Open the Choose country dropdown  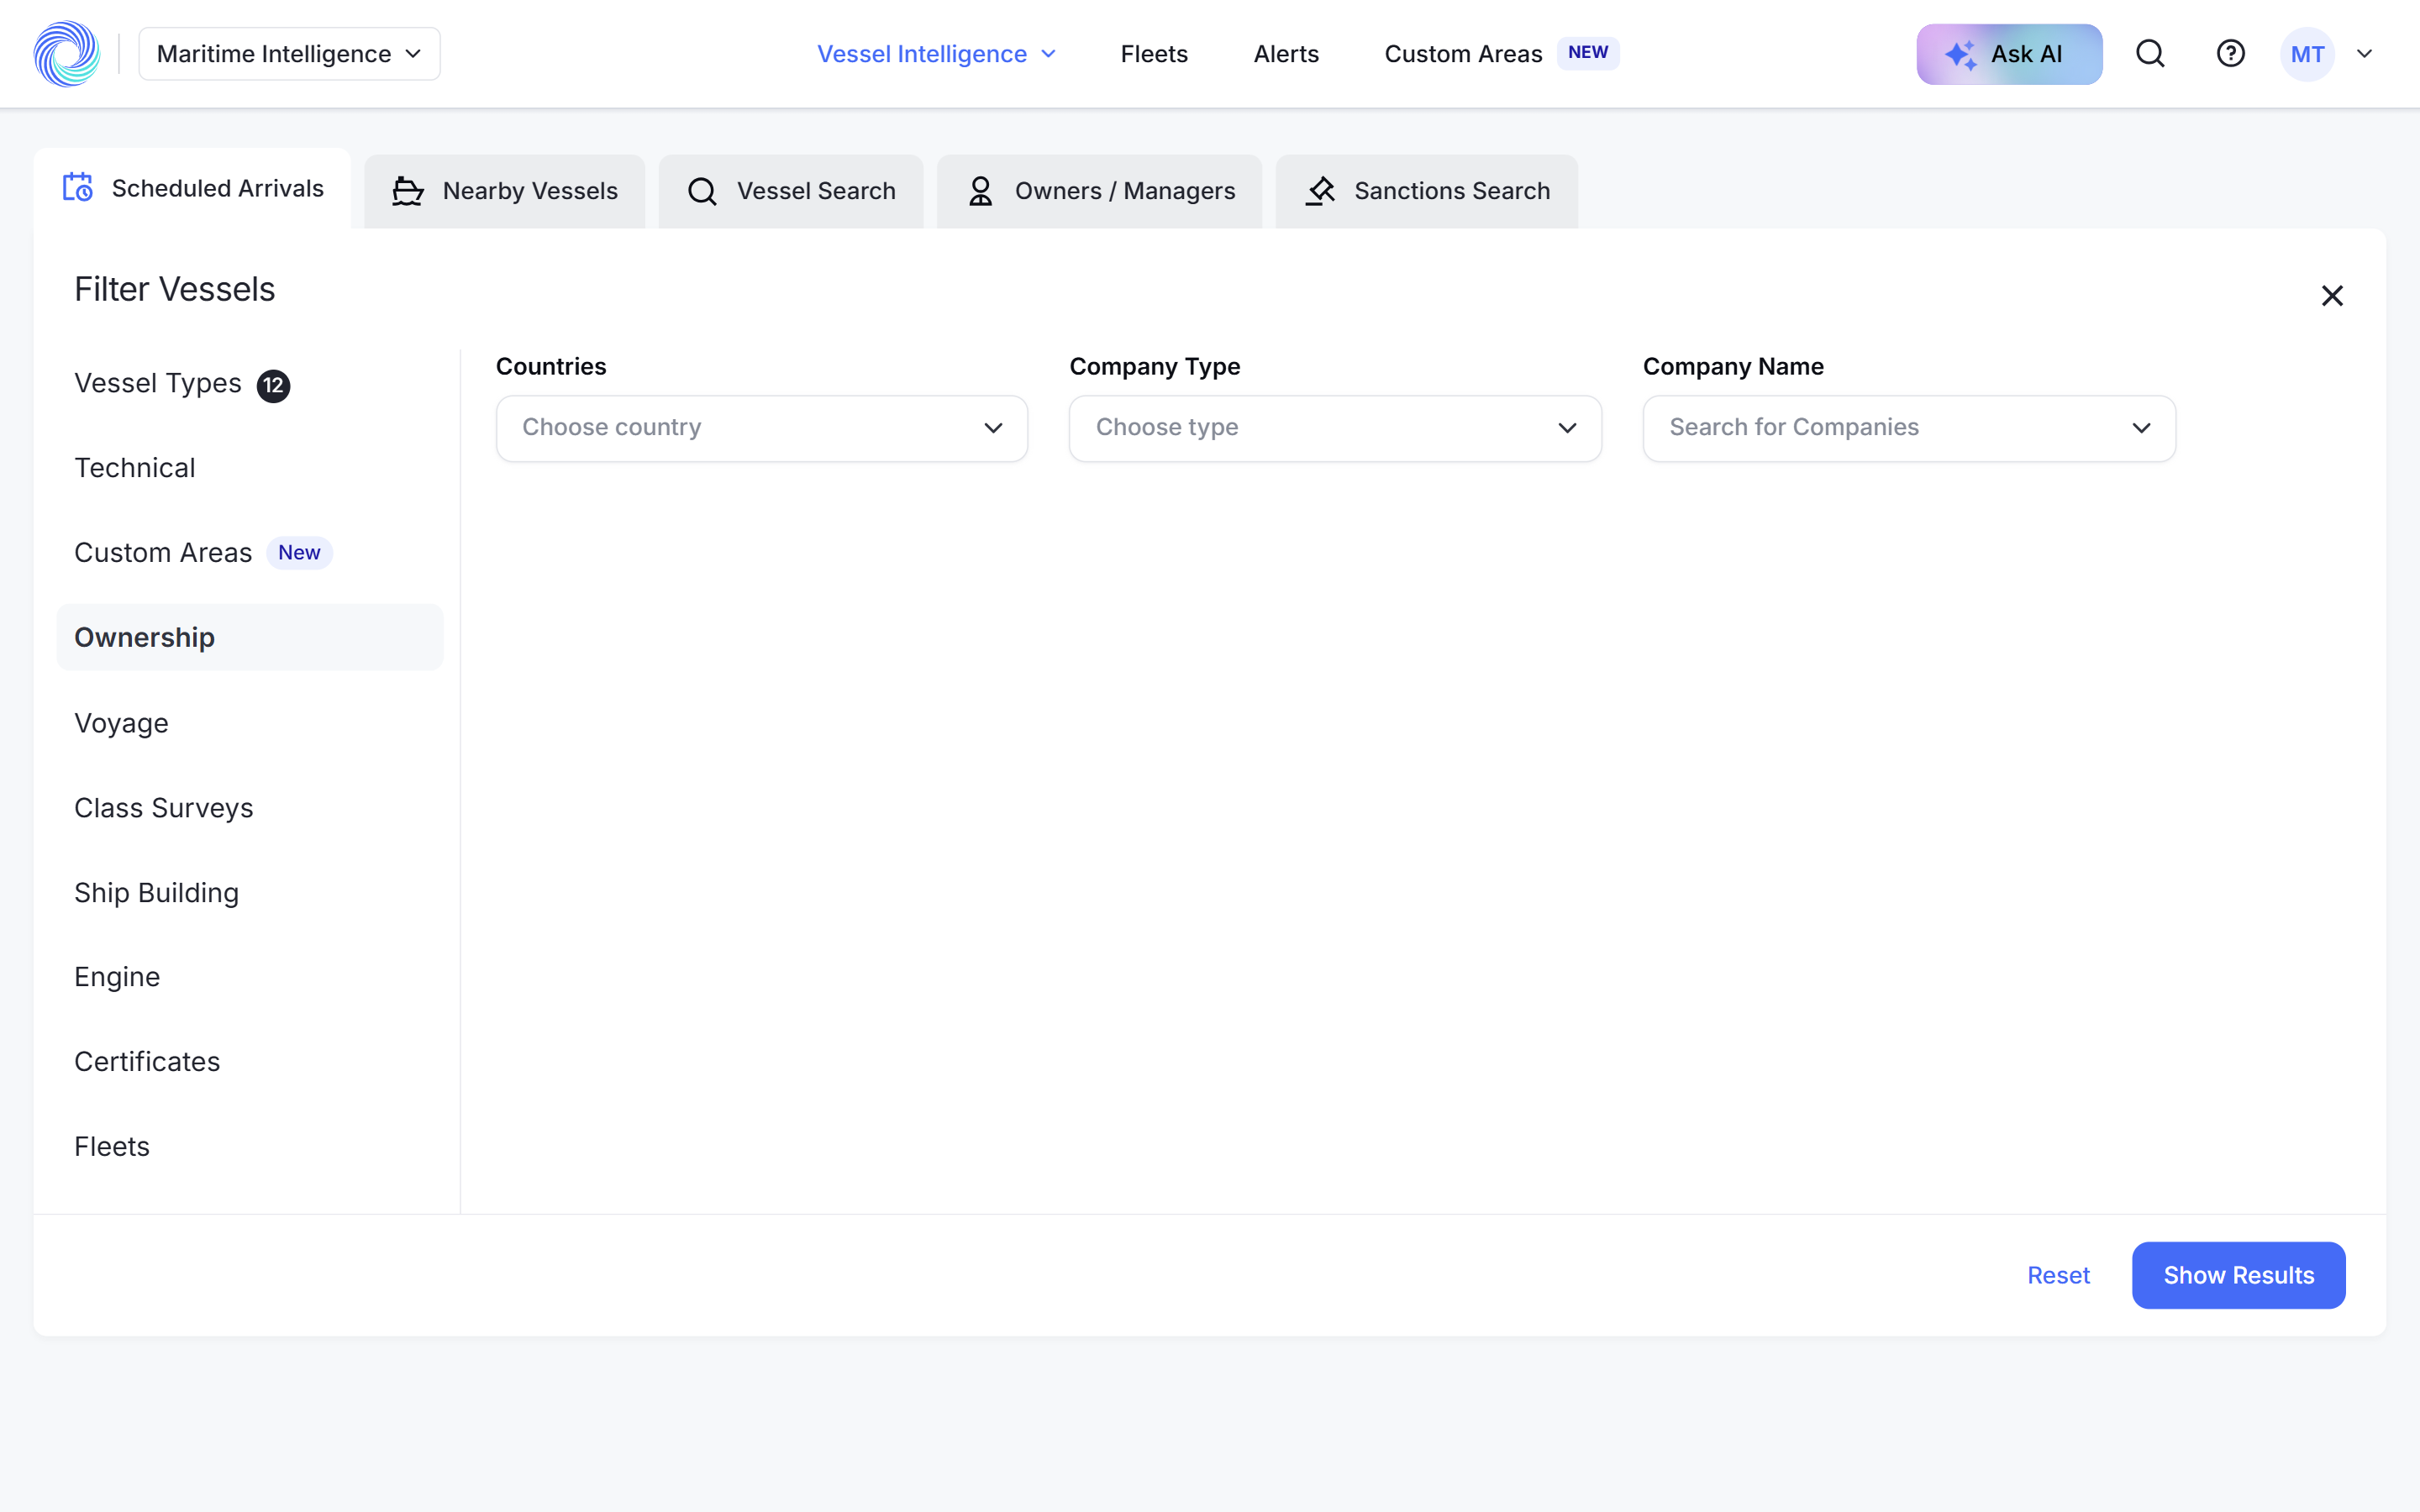(762, 428)
